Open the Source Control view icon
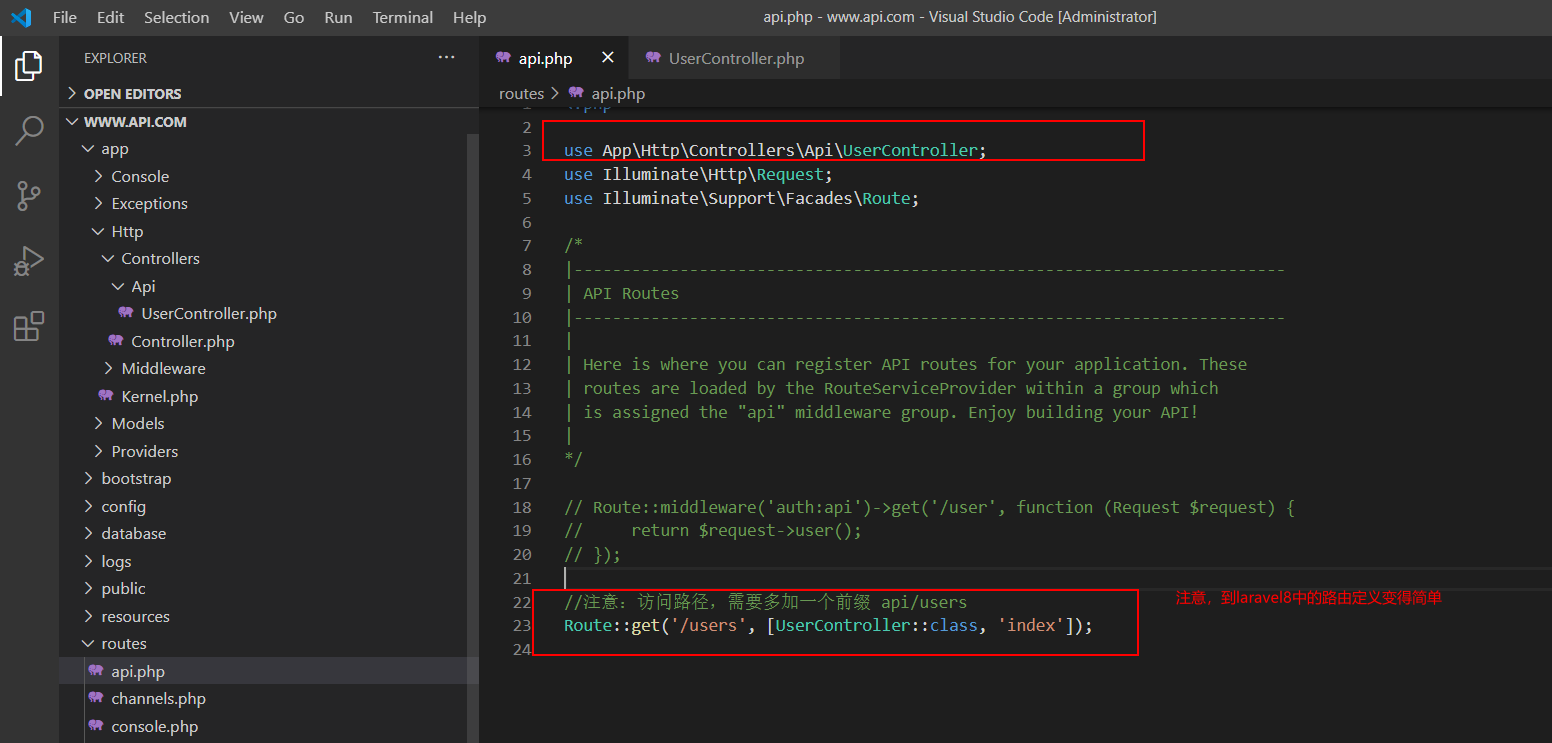This screenshot has width=1552, height=743. (29, 196)
